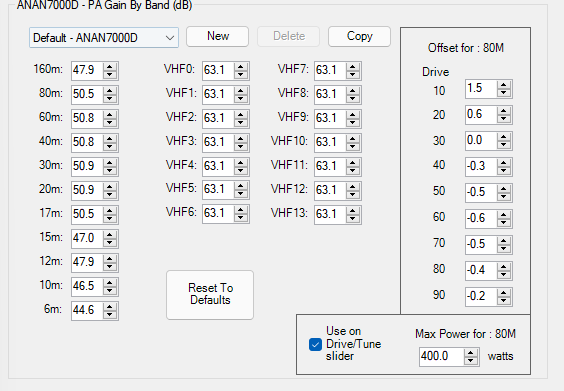Click the 10m gain value 46.5

click(x=87, y=286)
